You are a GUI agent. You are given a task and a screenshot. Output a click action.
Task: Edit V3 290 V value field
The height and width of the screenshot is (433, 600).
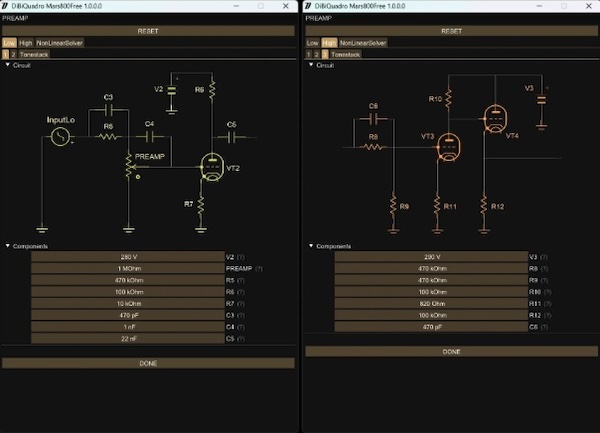(x=431, y=257)
